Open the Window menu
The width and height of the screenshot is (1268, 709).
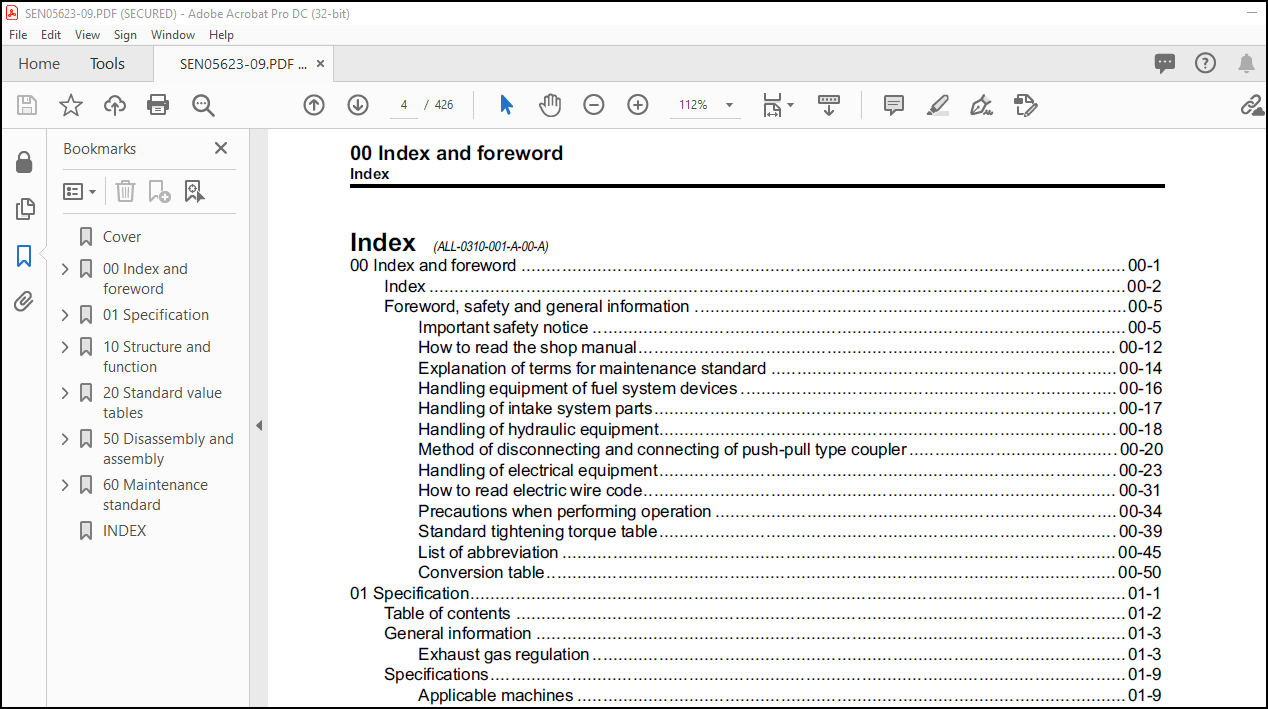(173, 34)
